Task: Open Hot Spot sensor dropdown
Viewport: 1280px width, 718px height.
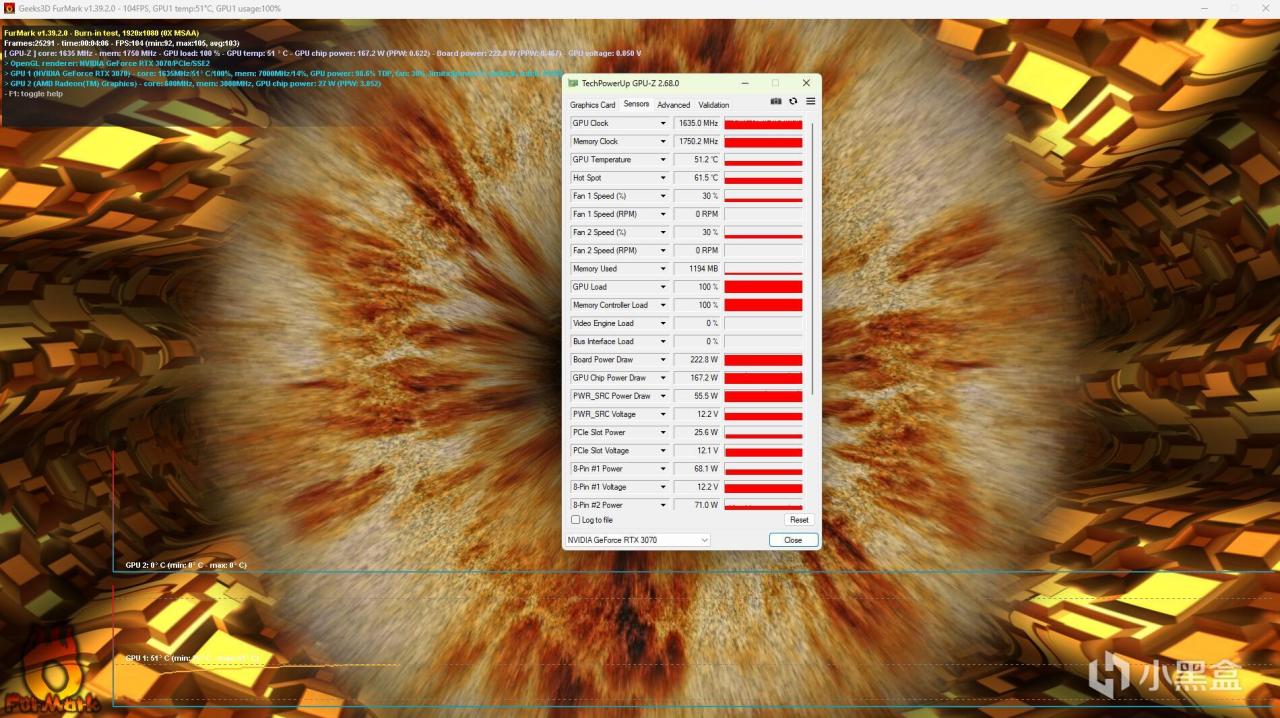Action: pyautogui.click(x=662, y=178)
